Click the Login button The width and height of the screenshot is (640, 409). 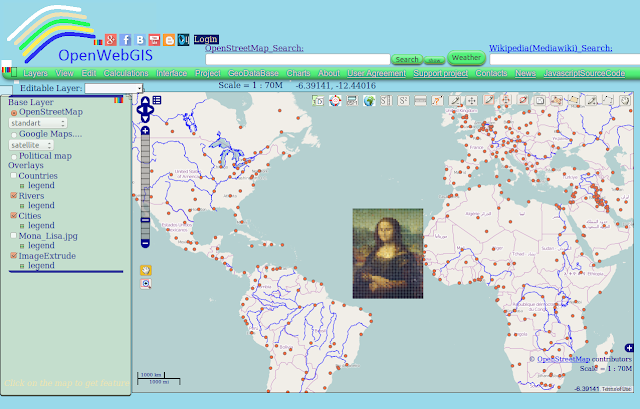[206, 39]
